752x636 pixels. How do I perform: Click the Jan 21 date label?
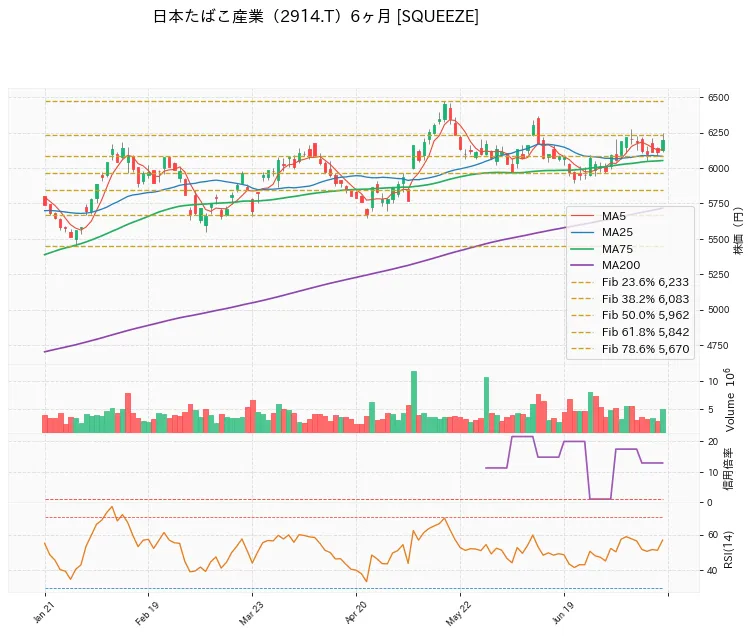click(44, 612)
